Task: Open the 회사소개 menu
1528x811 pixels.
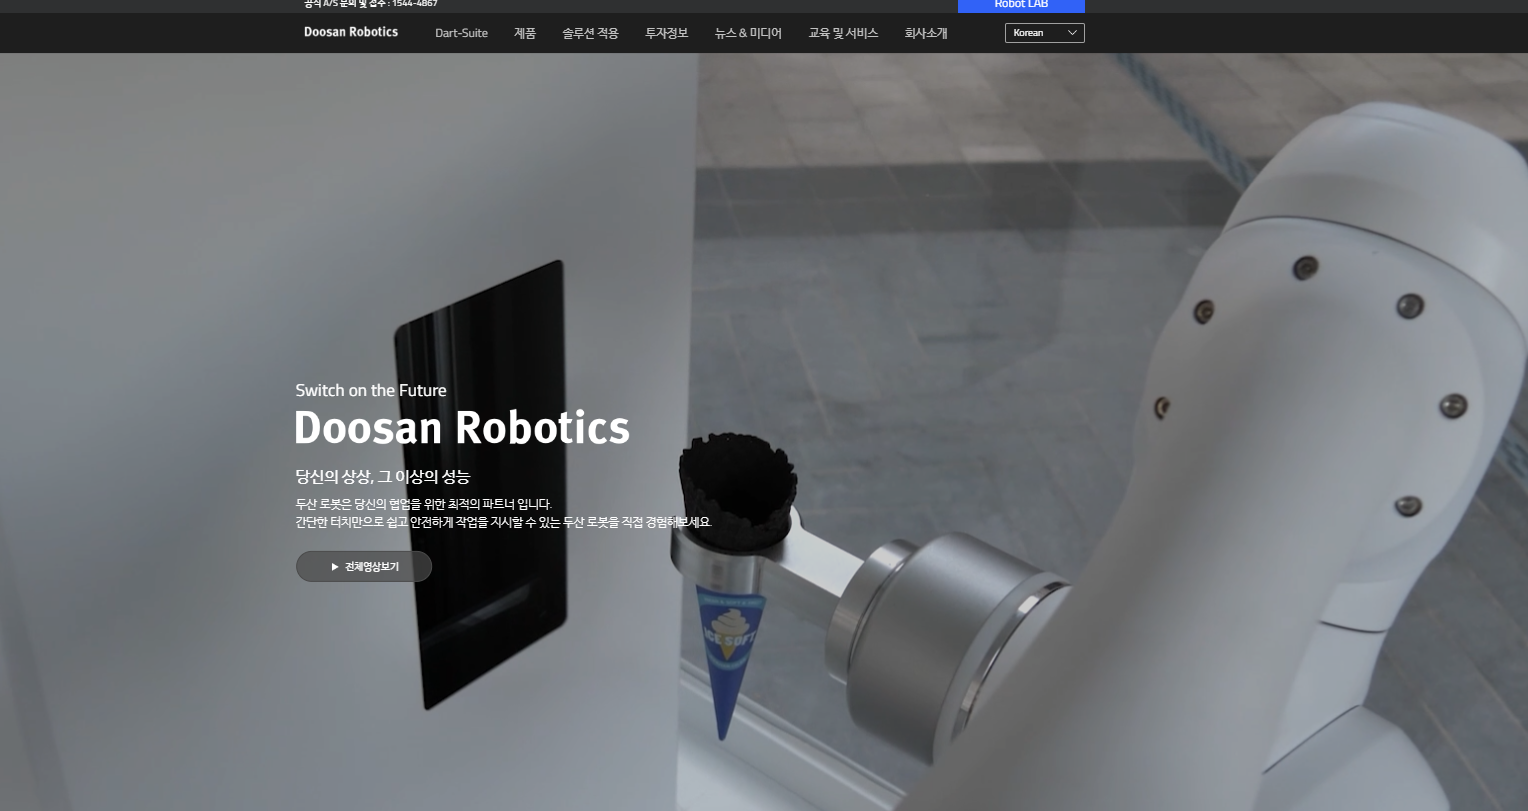Action: (926, 33)
